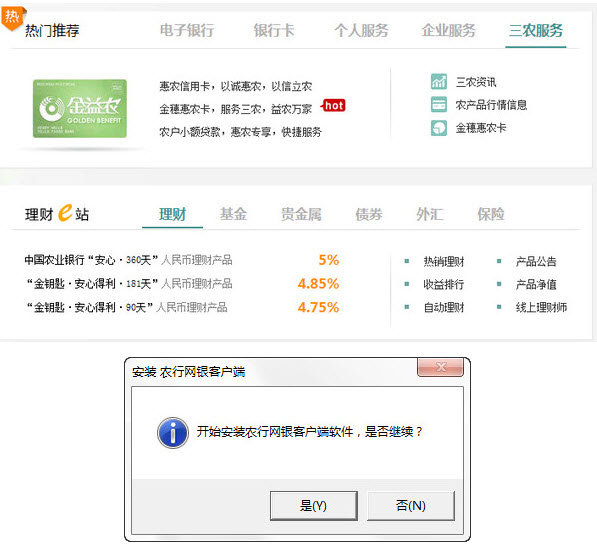
Task: Click the 4.85% yield rate
Action: tap(318, 284)
